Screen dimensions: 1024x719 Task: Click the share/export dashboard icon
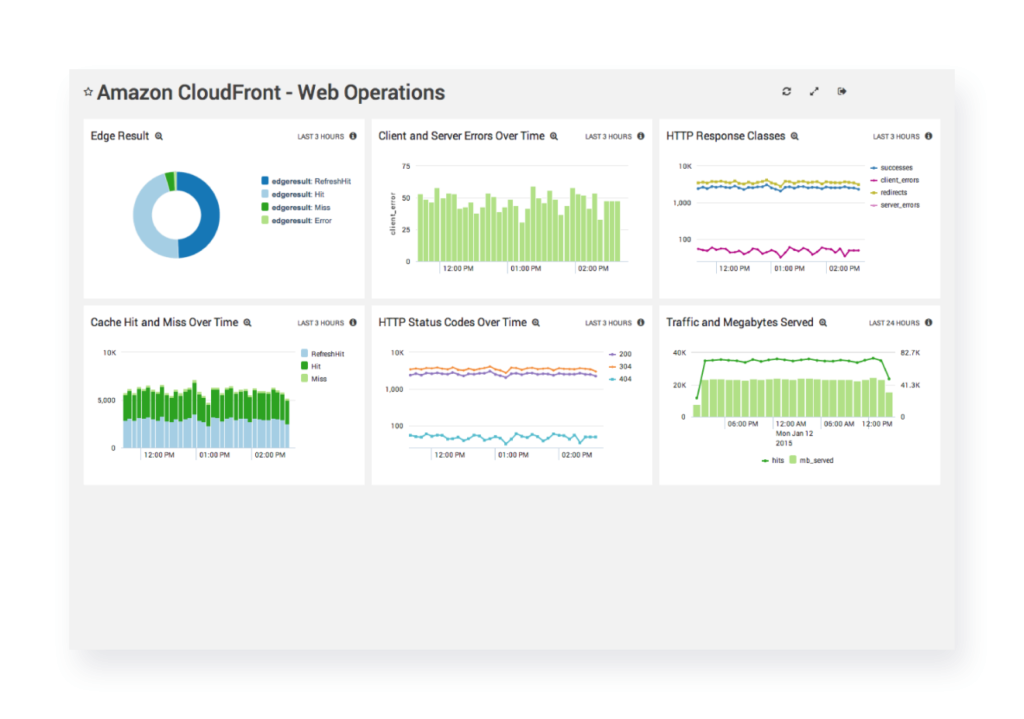[x=842, y=92]
